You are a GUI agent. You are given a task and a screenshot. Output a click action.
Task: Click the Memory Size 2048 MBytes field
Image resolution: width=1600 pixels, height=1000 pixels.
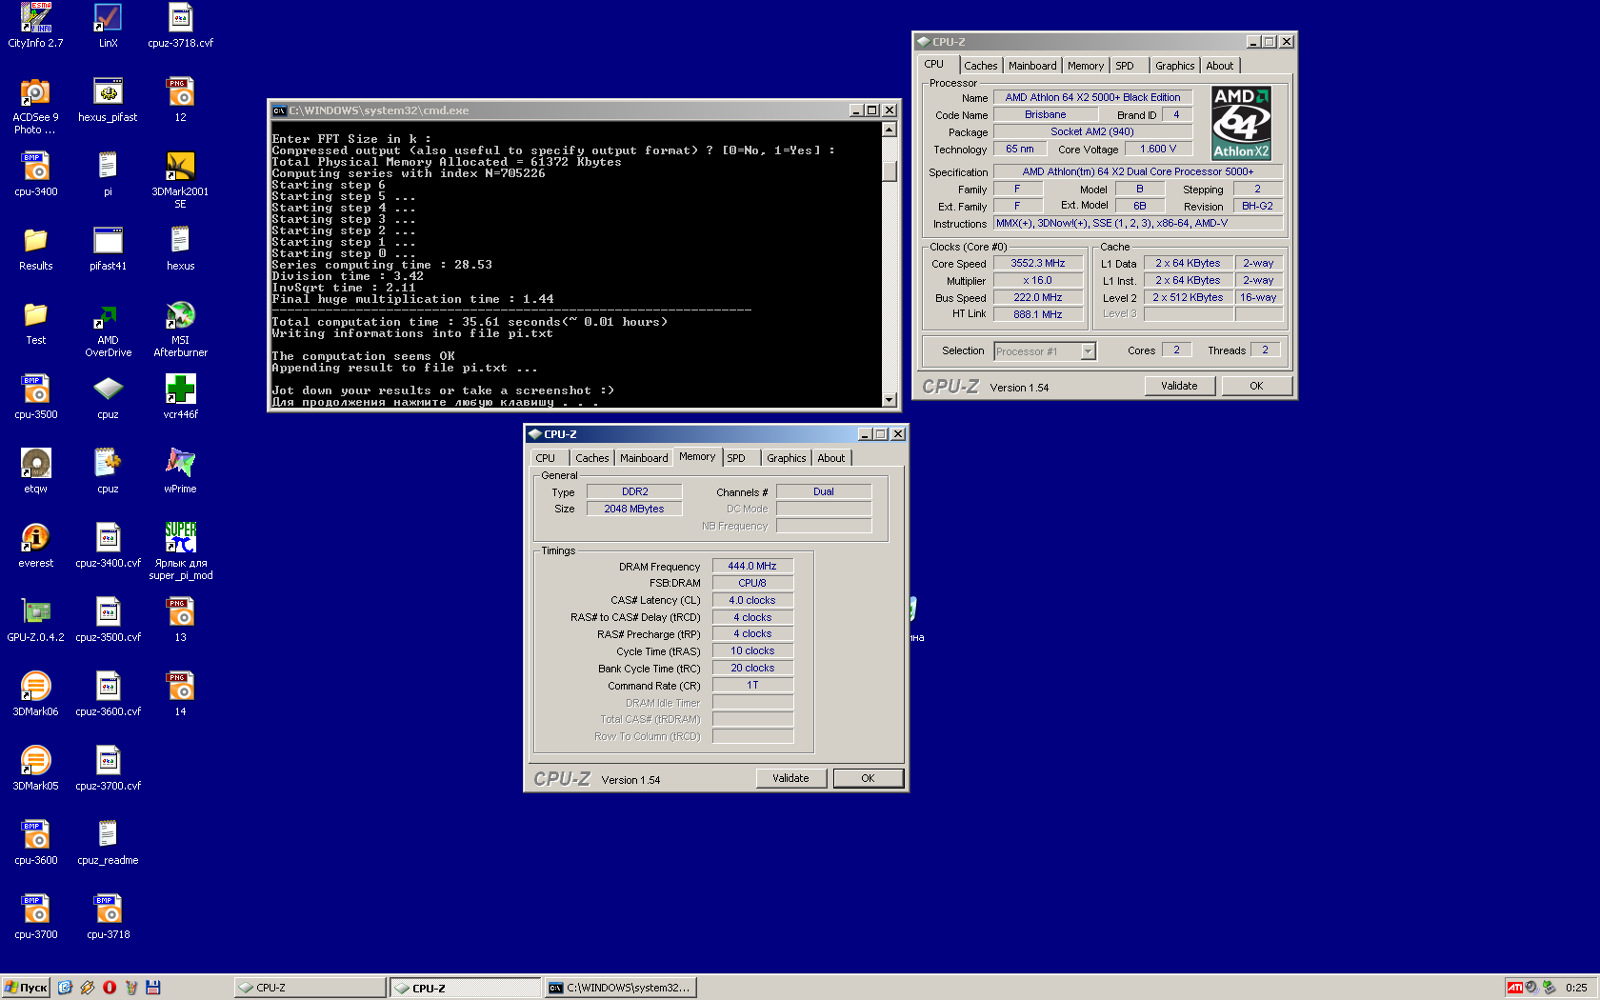[634, 509]
